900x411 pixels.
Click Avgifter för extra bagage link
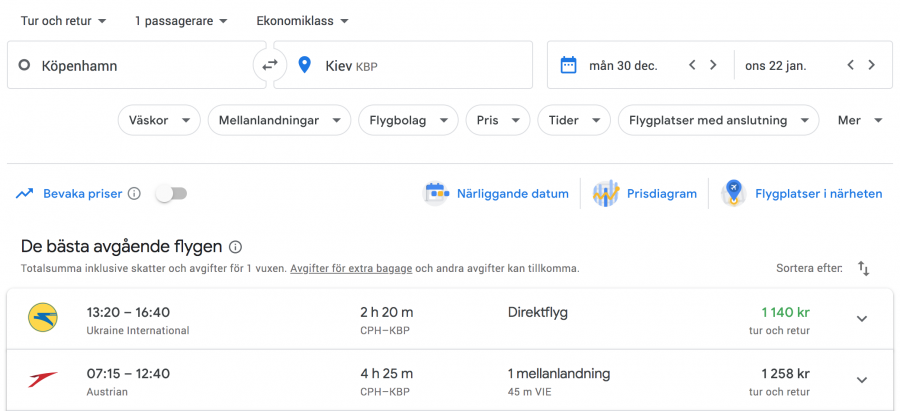pos(353,269)
